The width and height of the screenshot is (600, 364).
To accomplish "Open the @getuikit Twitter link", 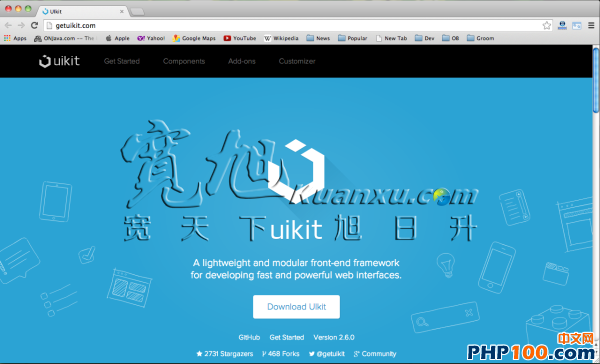I will coord(327,354).
